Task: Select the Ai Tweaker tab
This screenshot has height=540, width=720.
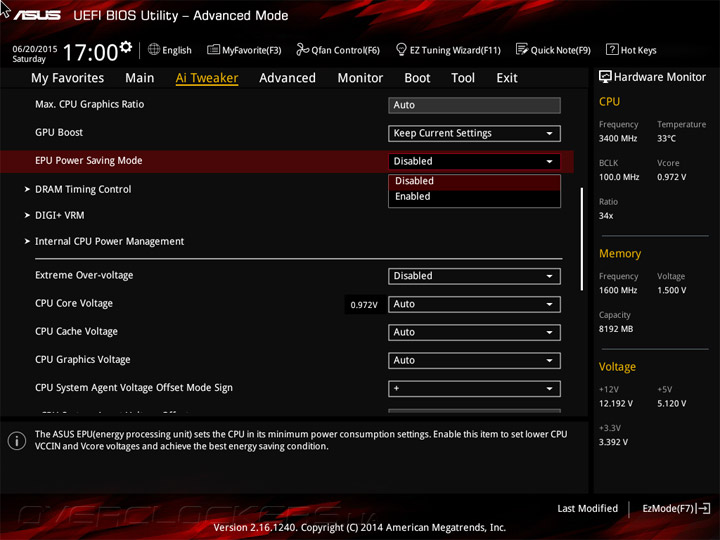Action: 207,78
